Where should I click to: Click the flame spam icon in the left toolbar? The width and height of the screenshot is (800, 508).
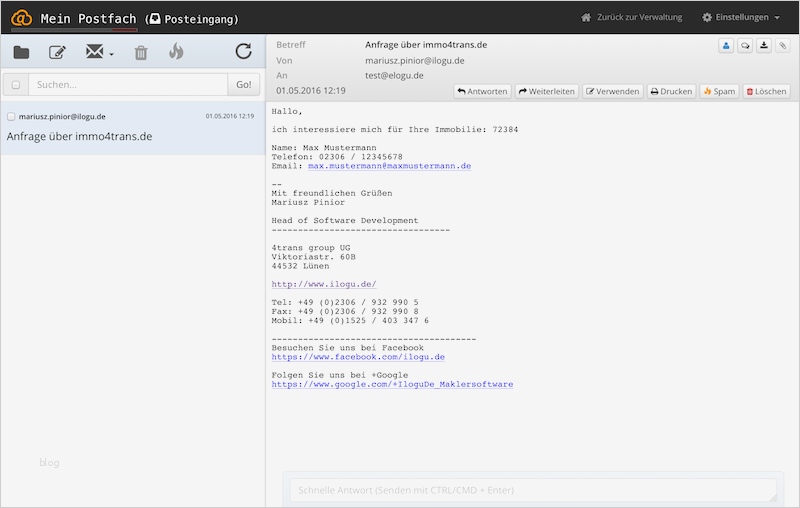176,52
